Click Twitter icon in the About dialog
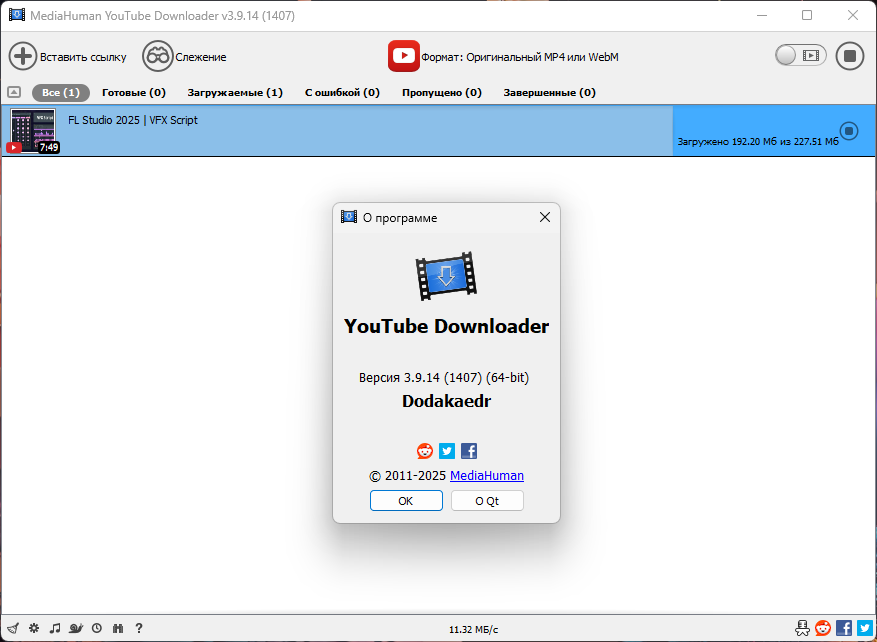The image size is (877, 642). (447, 451)
